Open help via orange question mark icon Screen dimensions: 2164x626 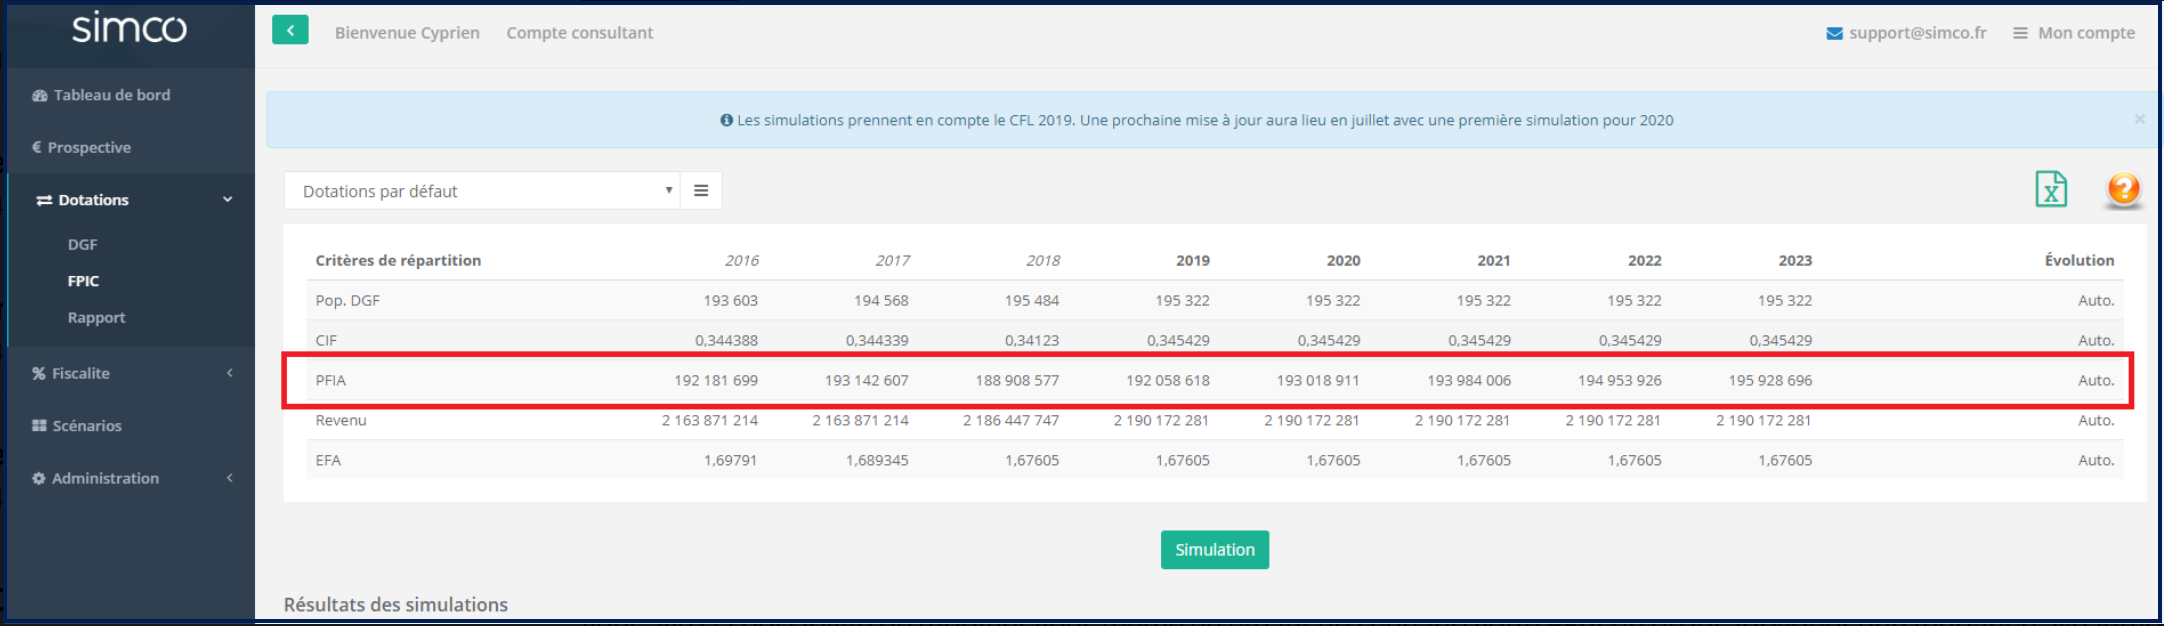[2122, 189]
